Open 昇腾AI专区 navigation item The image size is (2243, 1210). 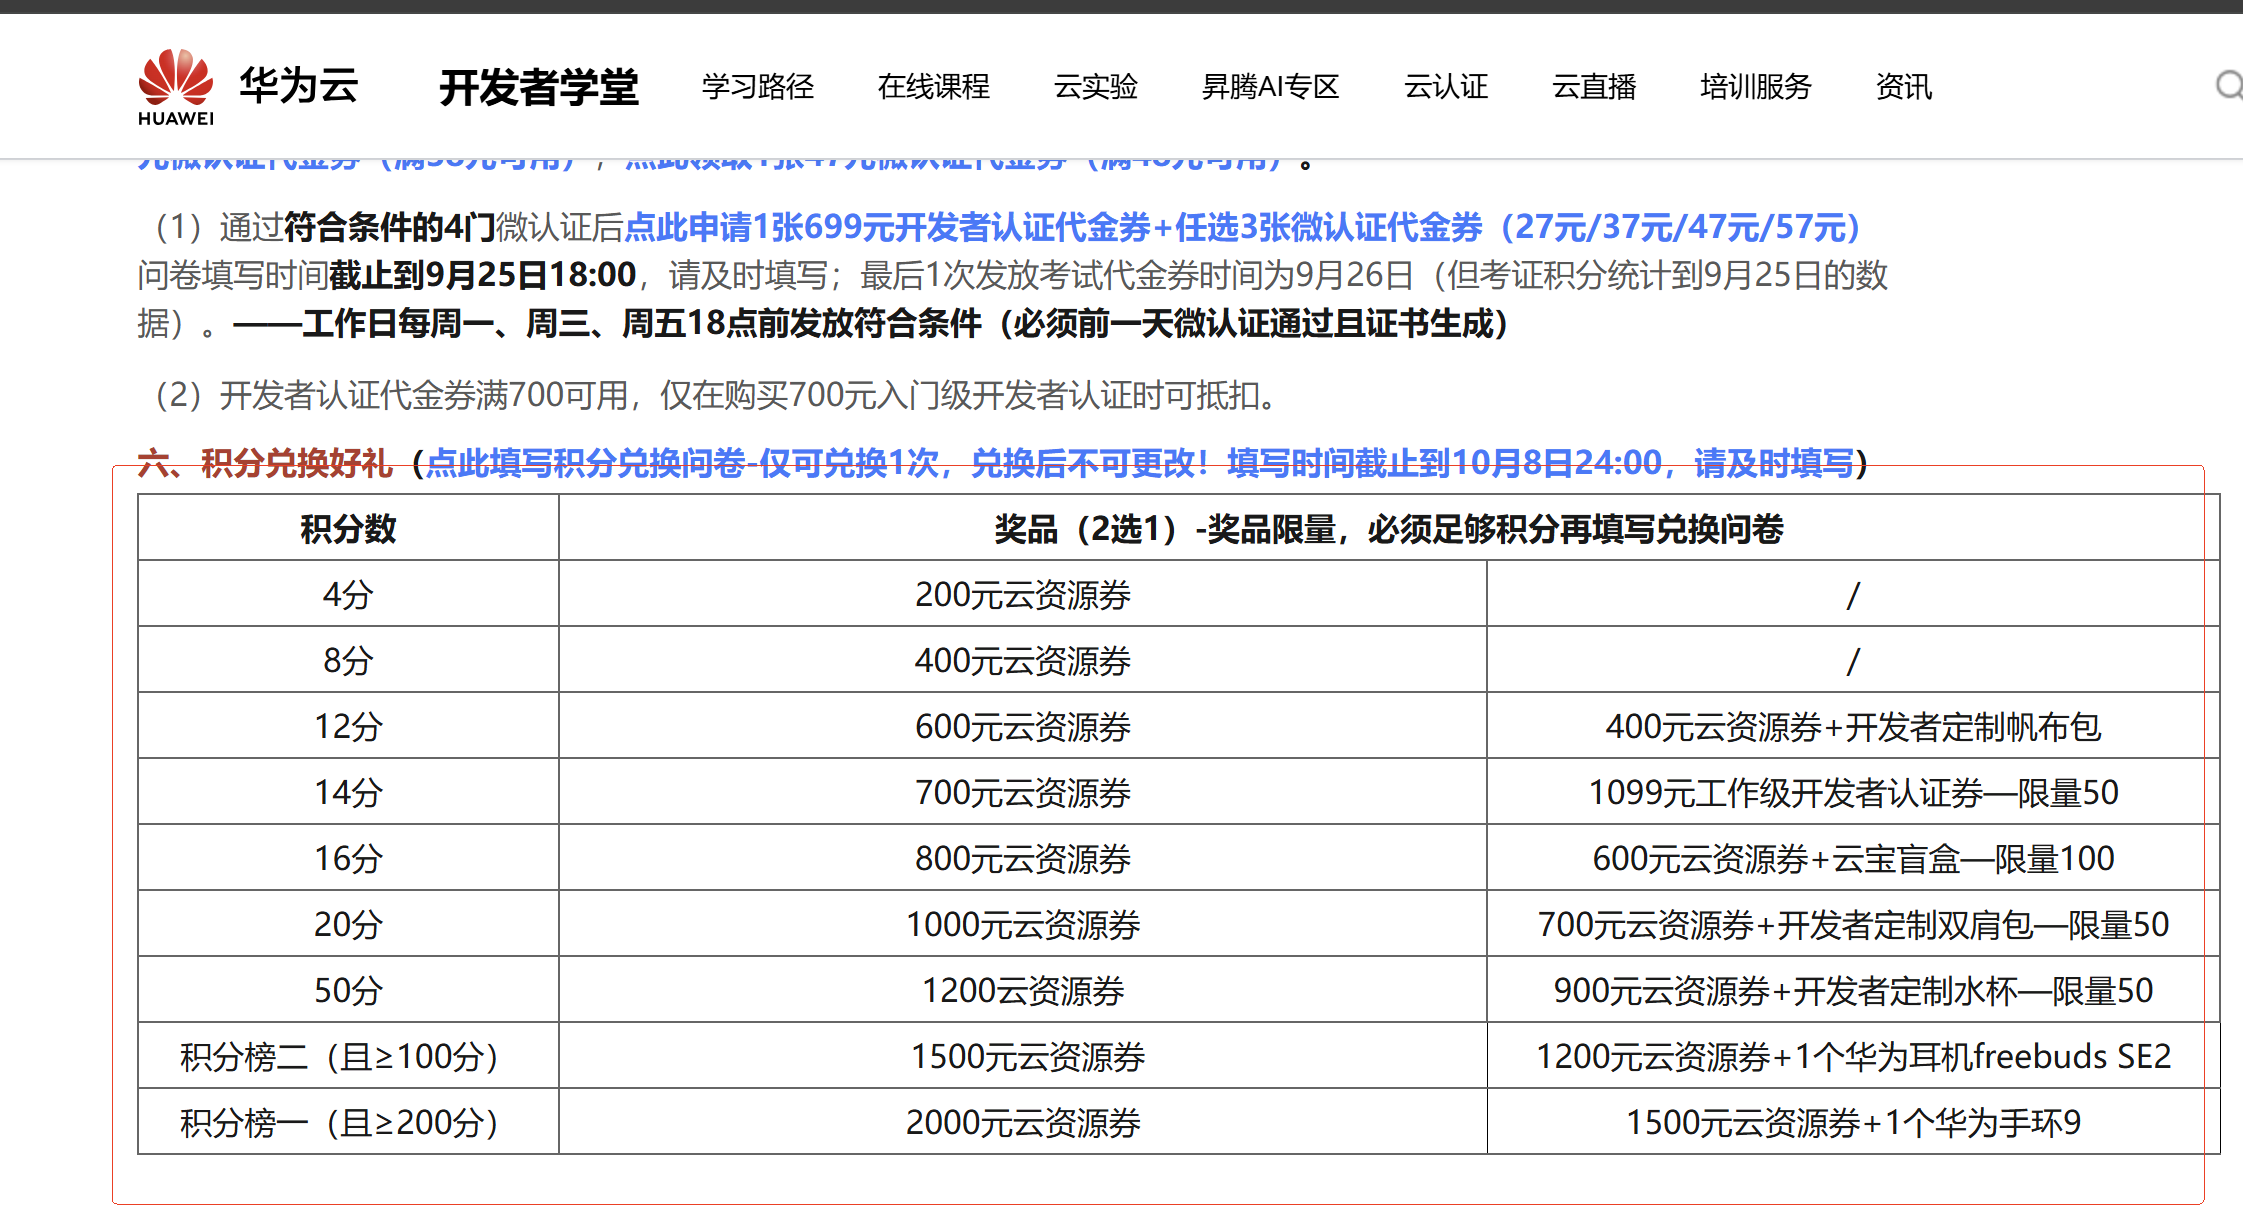tap(1270, 87)
